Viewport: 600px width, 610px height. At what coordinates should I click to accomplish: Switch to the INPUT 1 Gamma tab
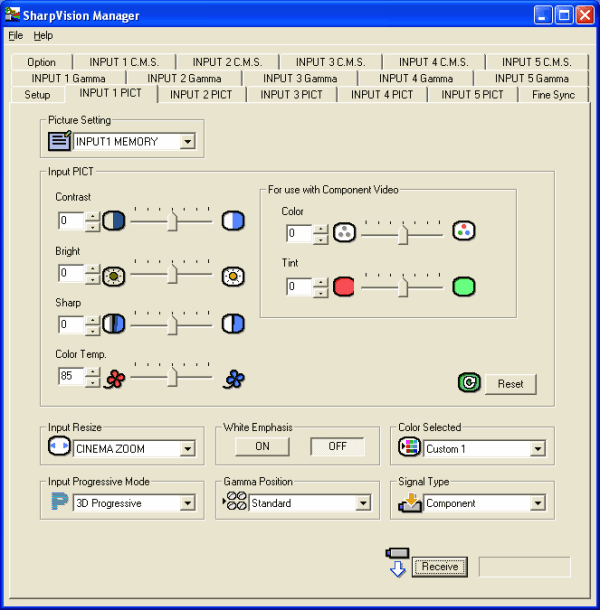(68, 79)
